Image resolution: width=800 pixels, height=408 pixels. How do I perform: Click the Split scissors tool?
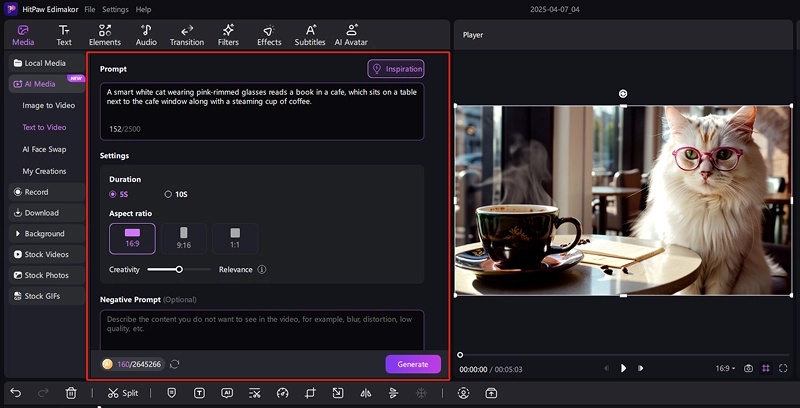point(123,393)
